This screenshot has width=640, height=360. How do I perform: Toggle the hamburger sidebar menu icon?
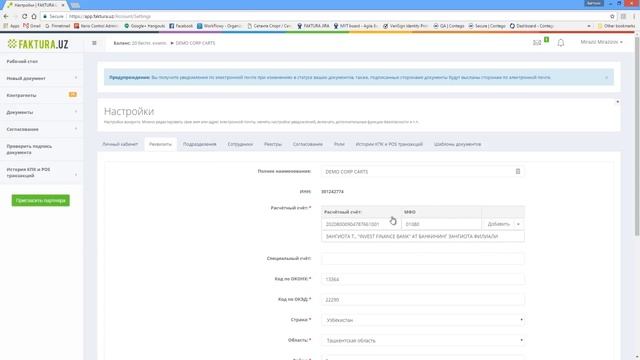tap(94, 43)
